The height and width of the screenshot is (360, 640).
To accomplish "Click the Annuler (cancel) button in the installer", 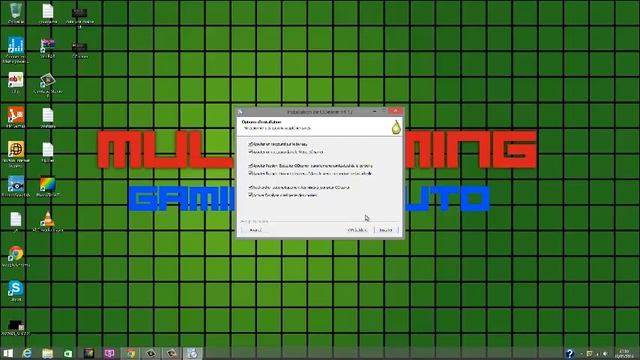I will (255, 230).
